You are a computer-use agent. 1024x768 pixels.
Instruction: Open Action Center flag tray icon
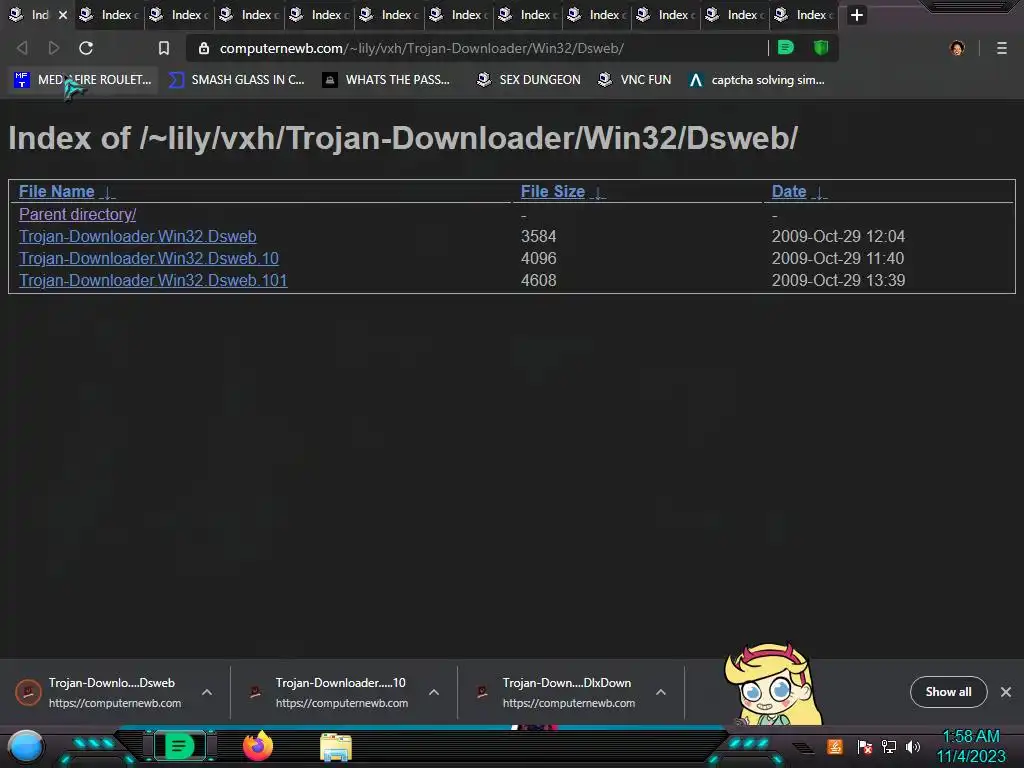pyautogui.click(x=865, y=746)
